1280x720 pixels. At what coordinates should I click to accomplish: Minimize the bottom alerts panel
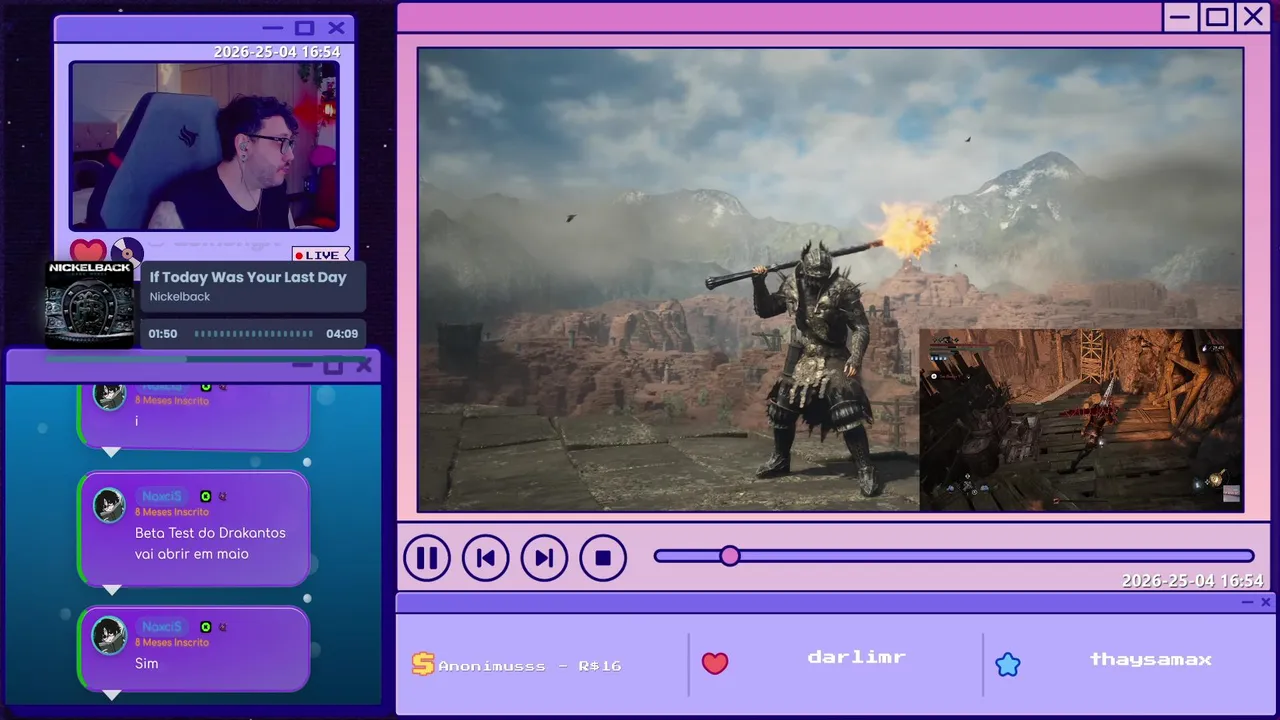coord(1247,602)
